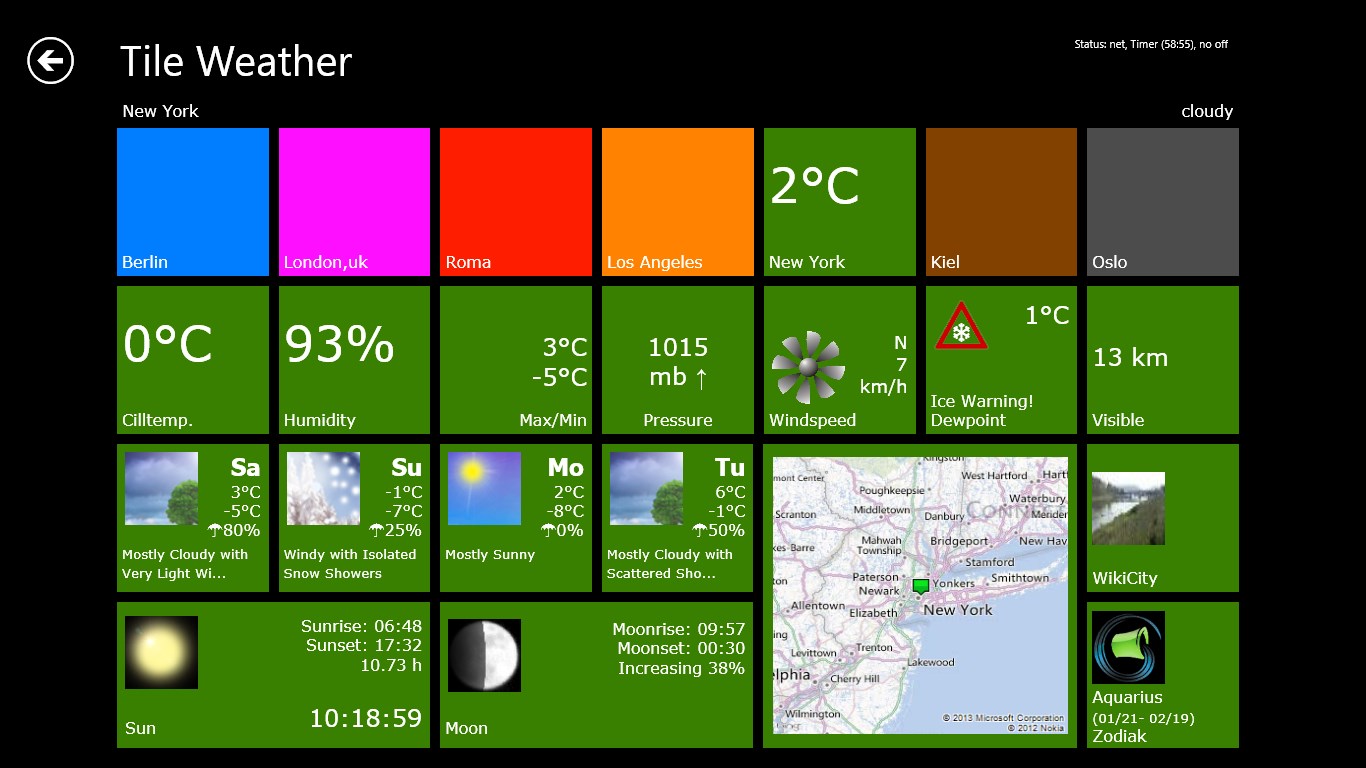Open the 93% Humidity tile
This screenshot has height=768, width=1366.
pyautogui.click(x=354, y=360)
